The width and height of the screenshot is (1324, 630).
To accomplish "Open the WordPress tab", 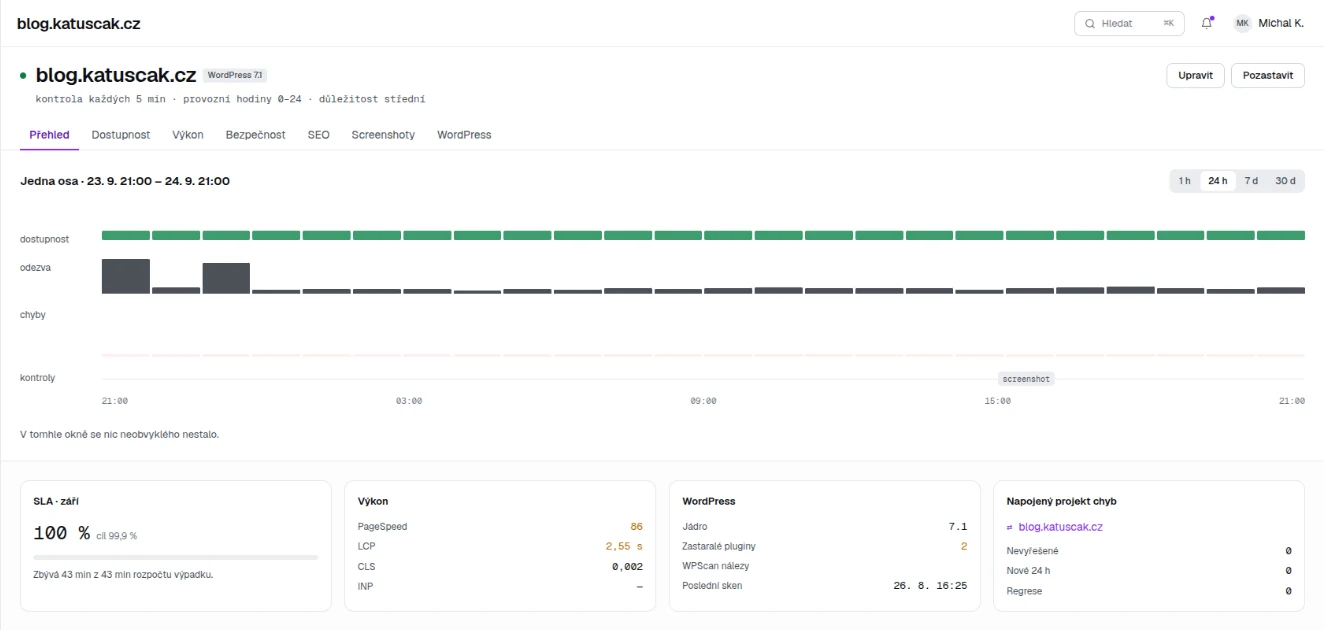I will coord(464,135).
